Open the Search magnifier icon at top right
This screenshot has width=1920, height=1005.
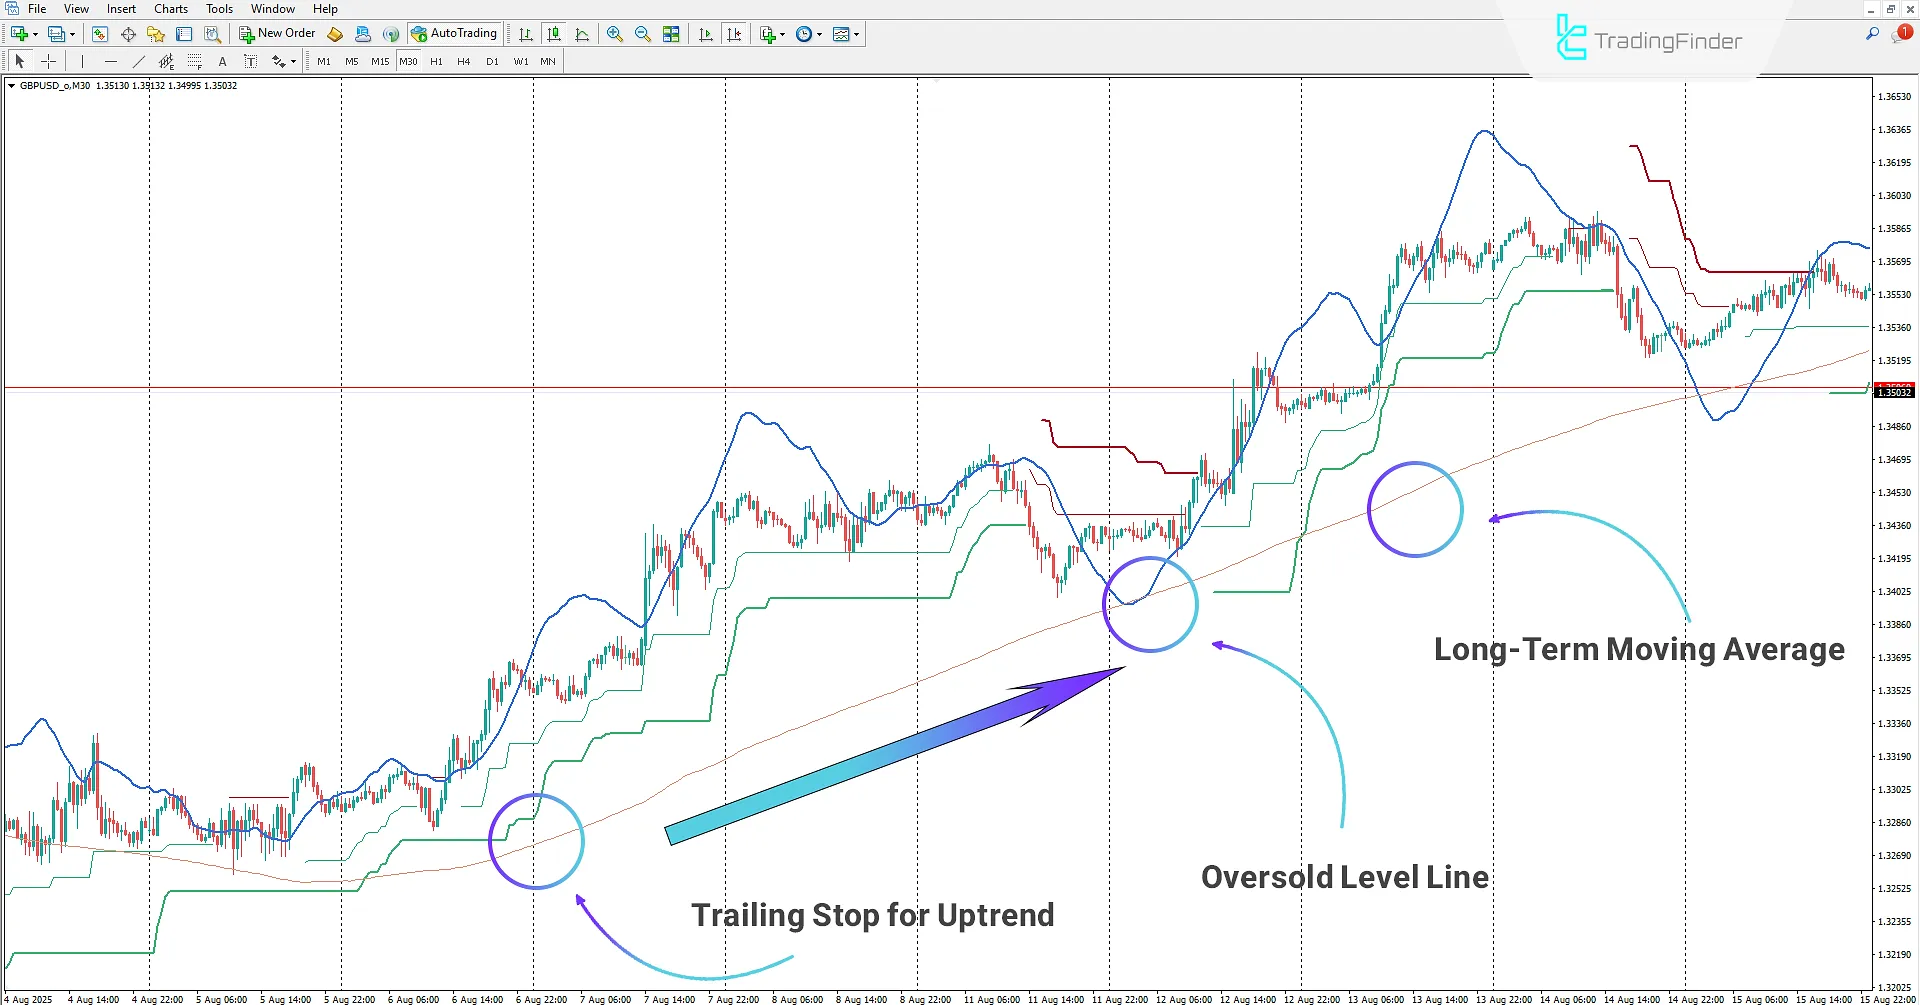point(1872,34)
